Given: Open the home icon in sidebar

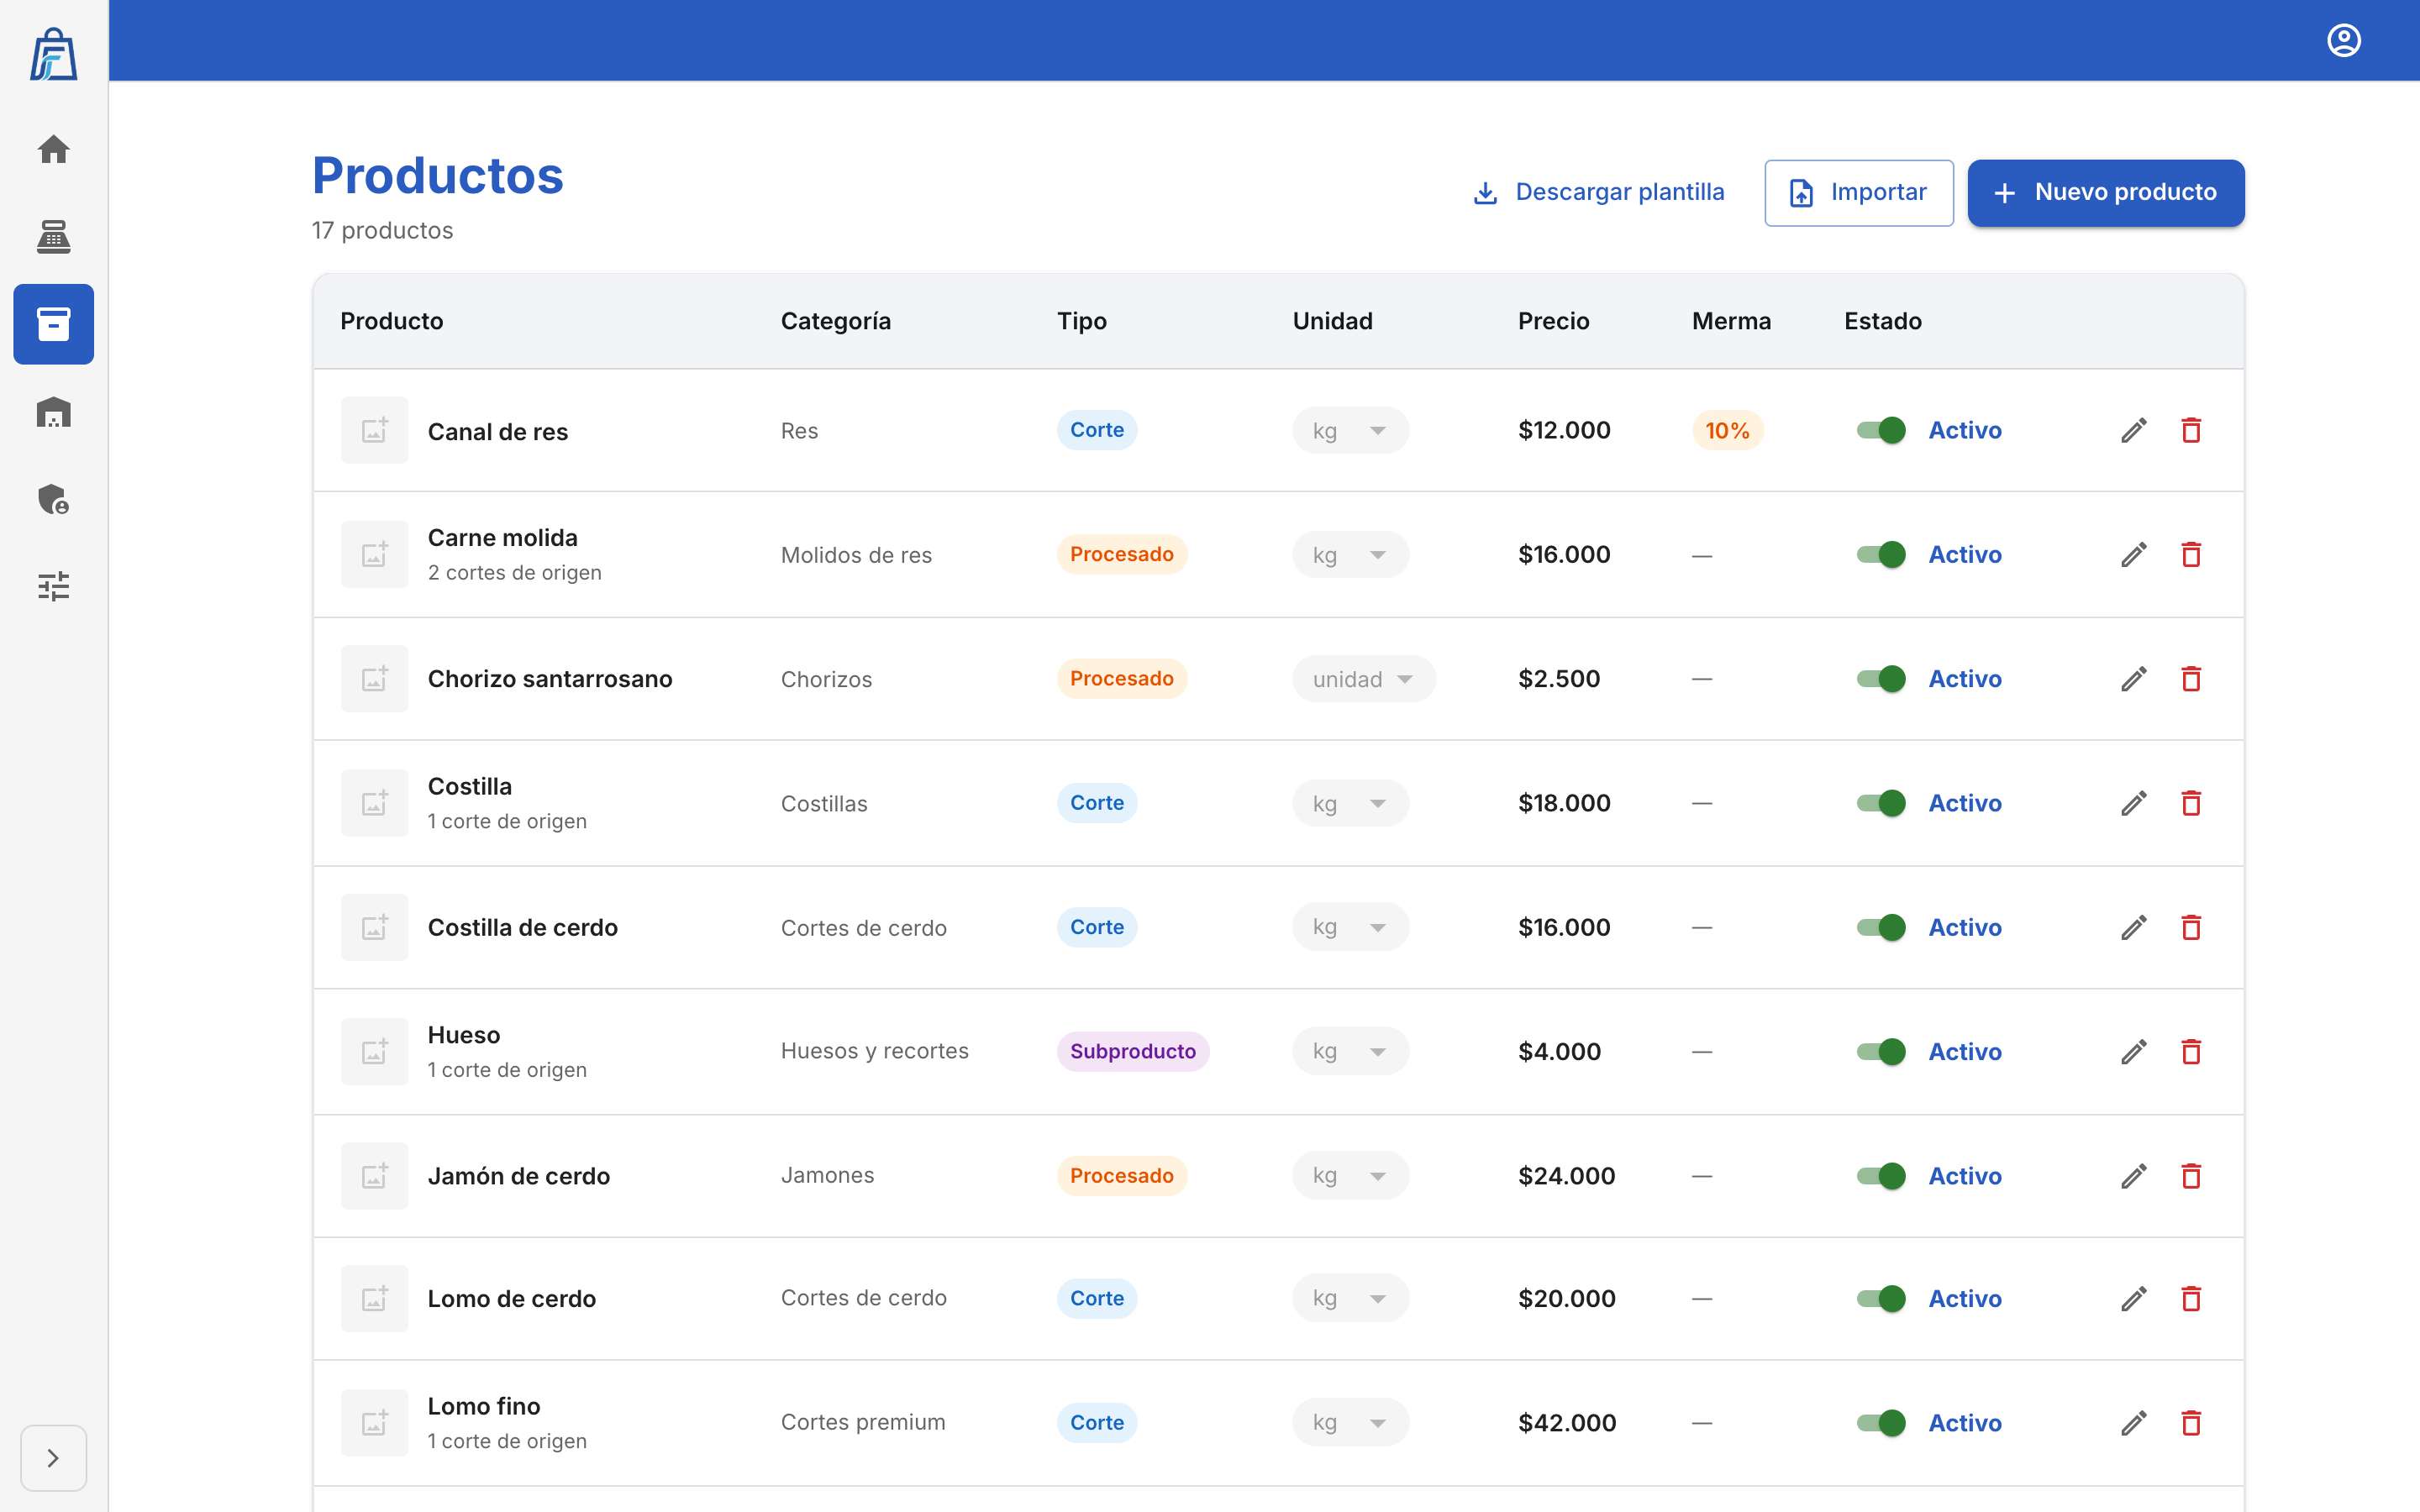Looking at the screenshot, I should (53, 150).
